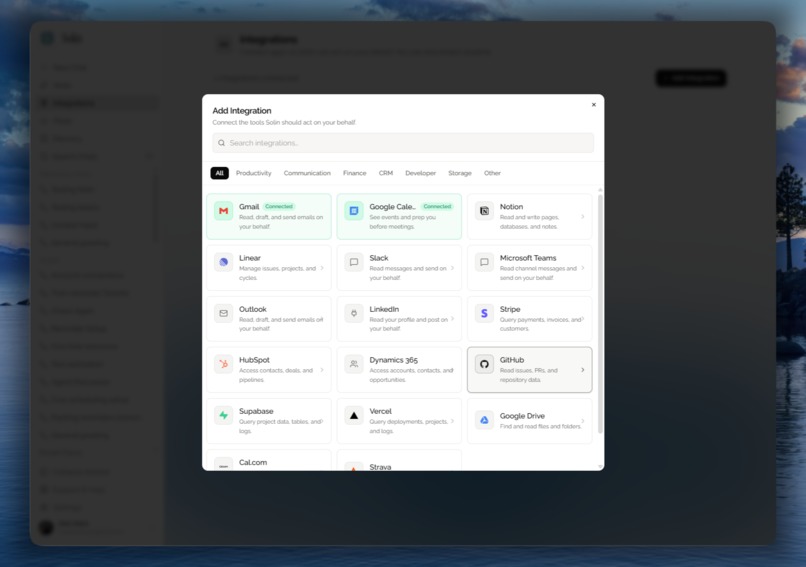Click the Outlook mail icon
Image resolution: width=806 pixels, height=567 pixels.
coord(224,313)
